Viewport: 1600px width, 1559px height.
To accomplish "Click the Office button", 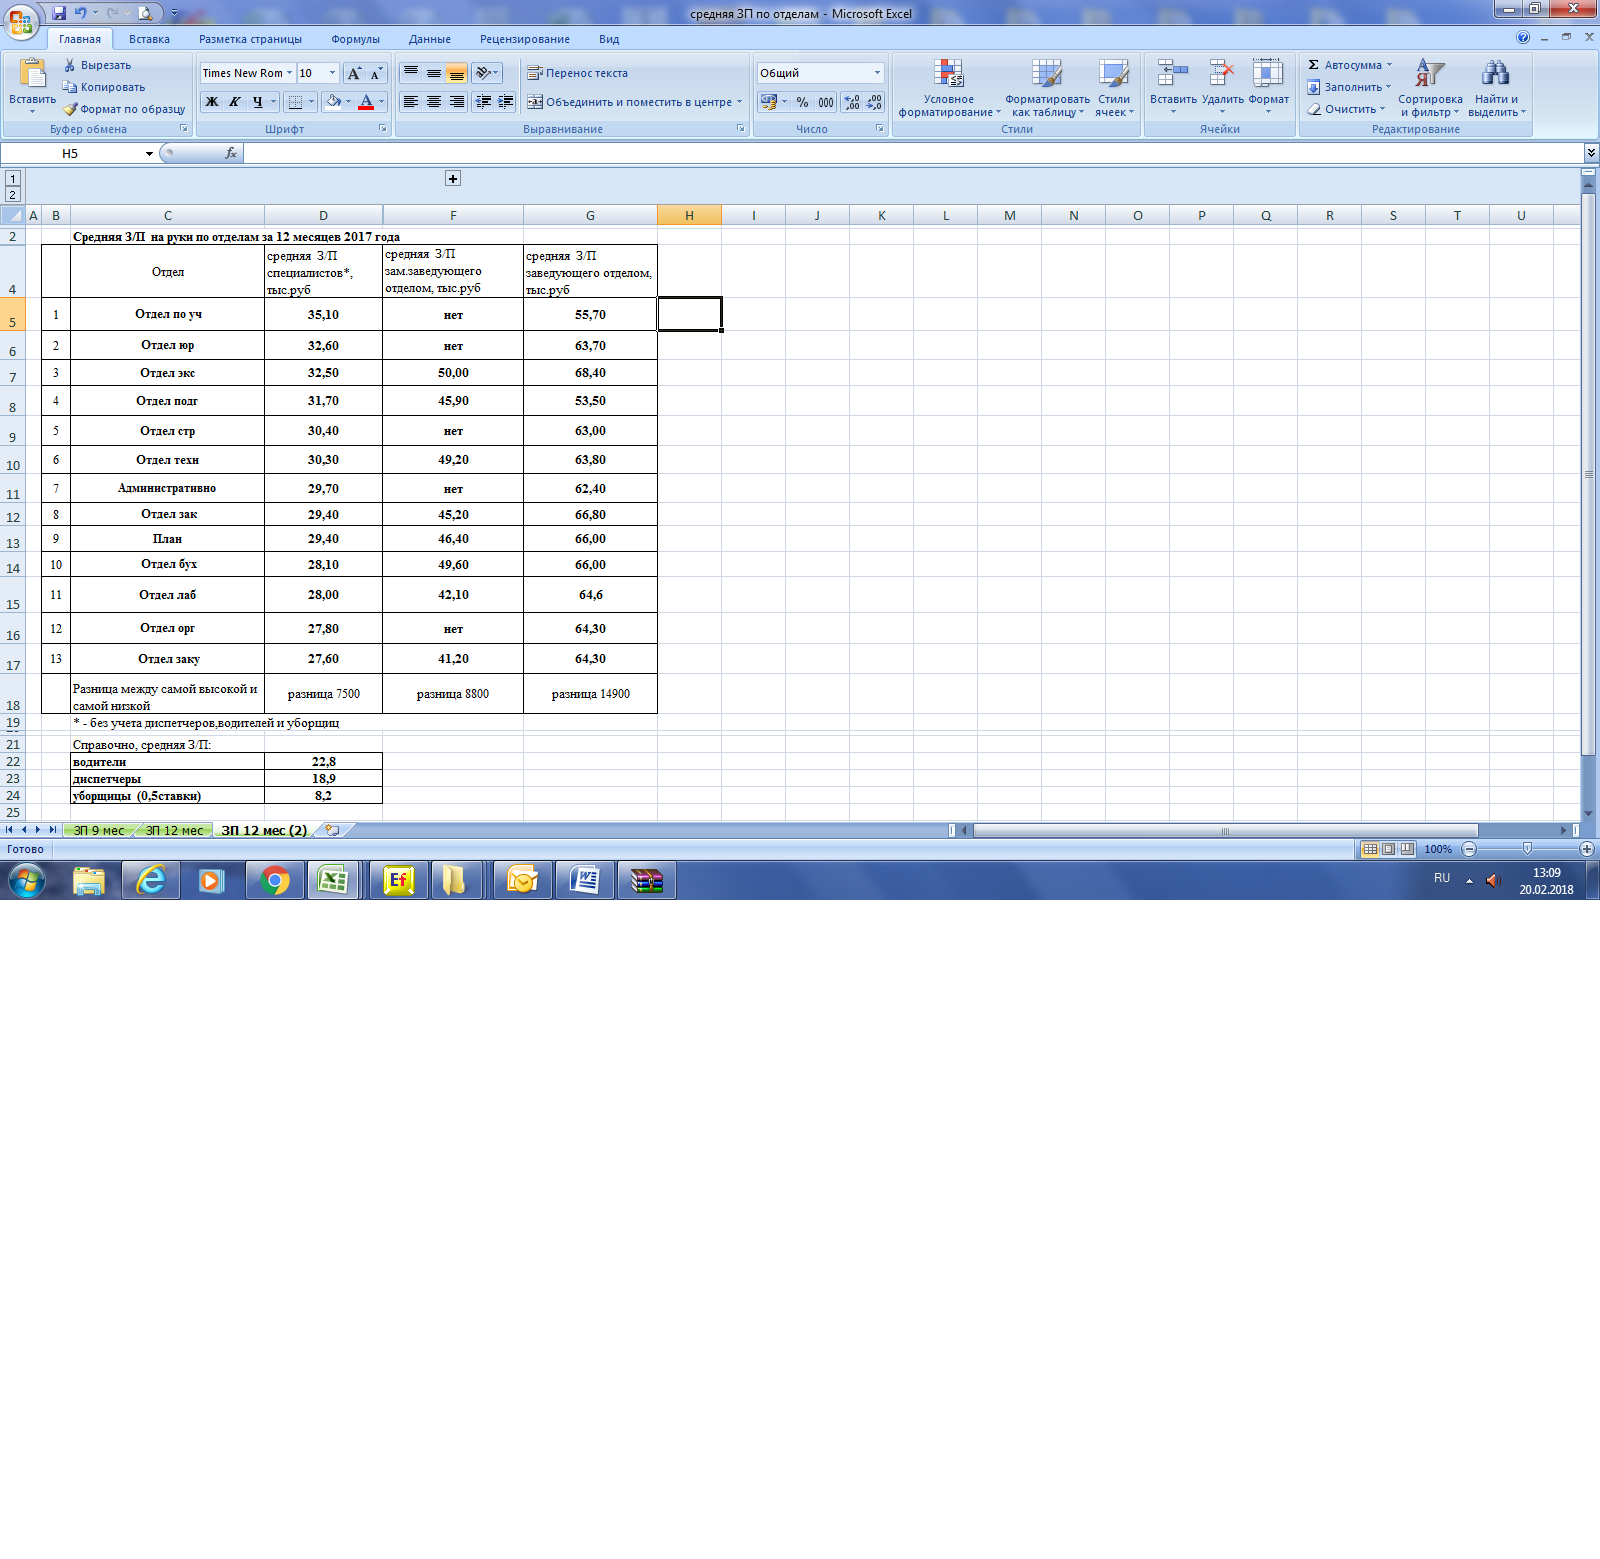I will [x=20, y=20].
